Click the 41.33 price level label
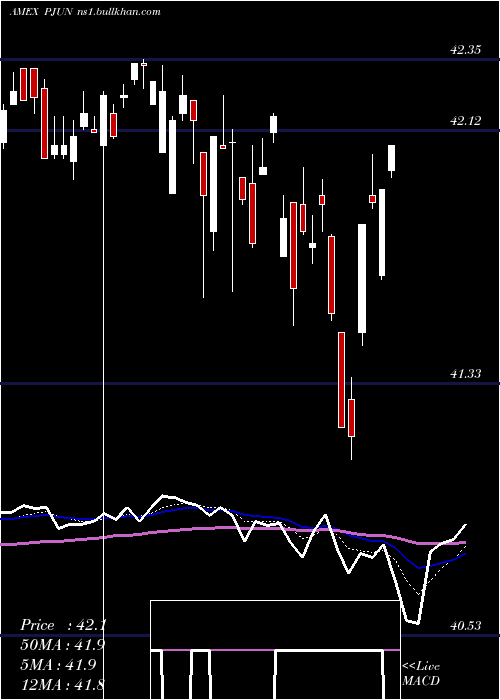Image resolution: width=500 pixels, height=700 pixels. click(465, 374)
